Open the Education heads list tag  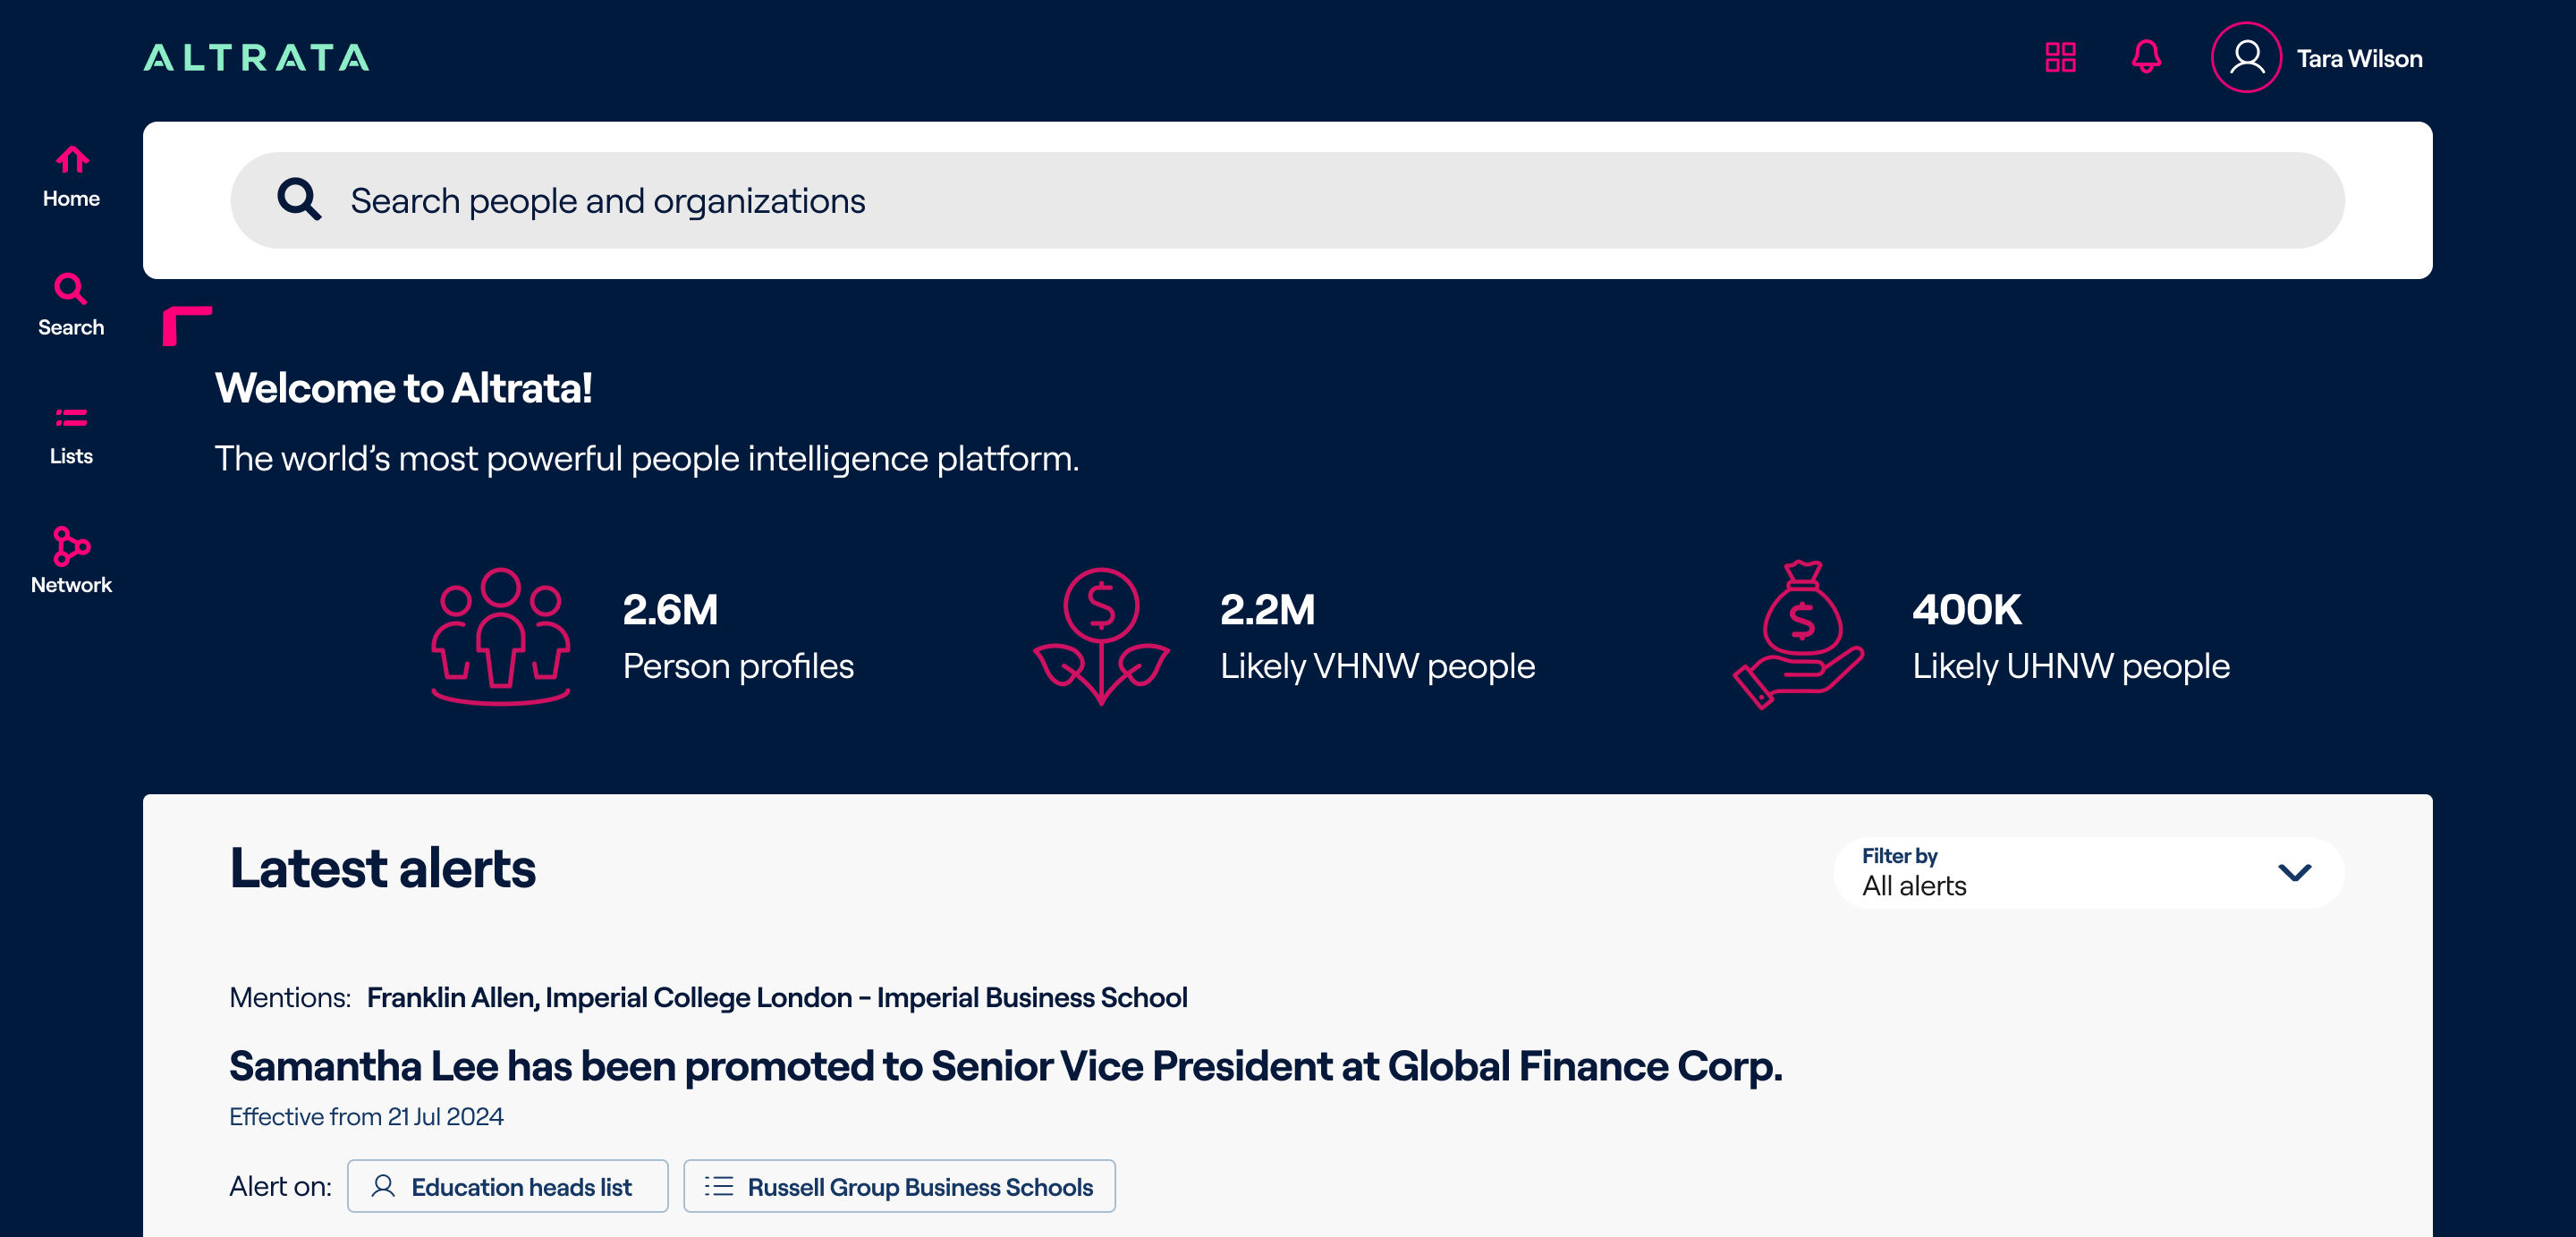tap(508, 1187)
